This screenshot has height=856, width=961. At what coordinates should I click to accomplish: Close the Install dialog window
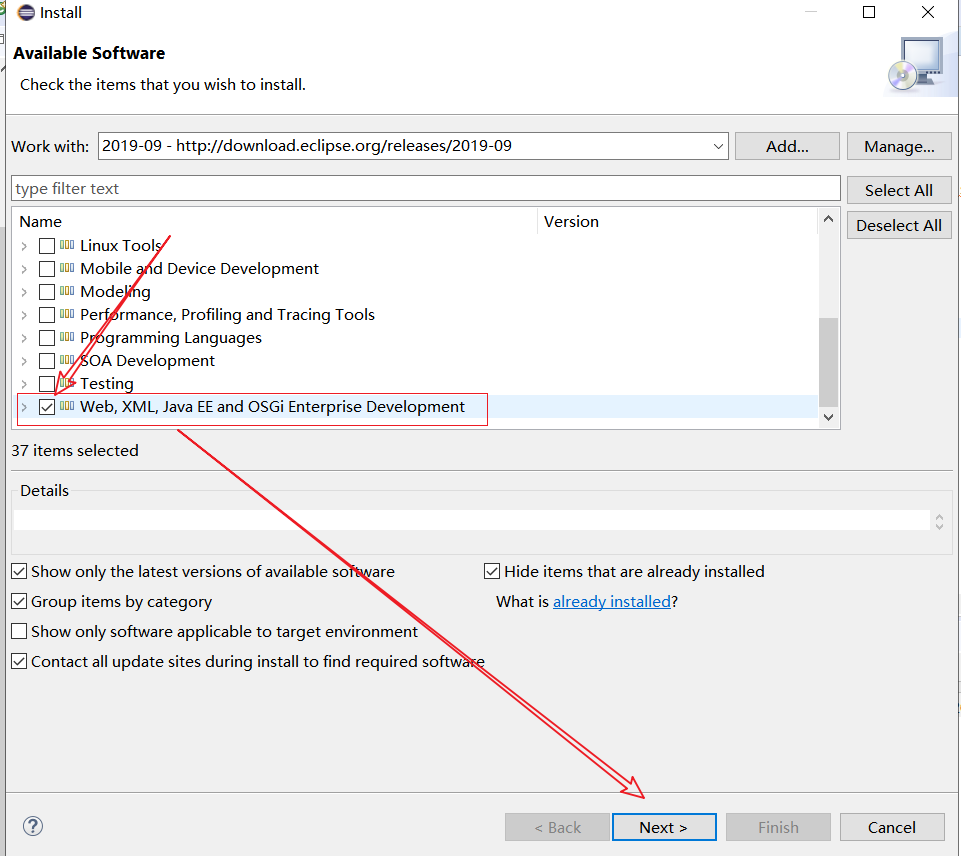(x=928, y=12)
